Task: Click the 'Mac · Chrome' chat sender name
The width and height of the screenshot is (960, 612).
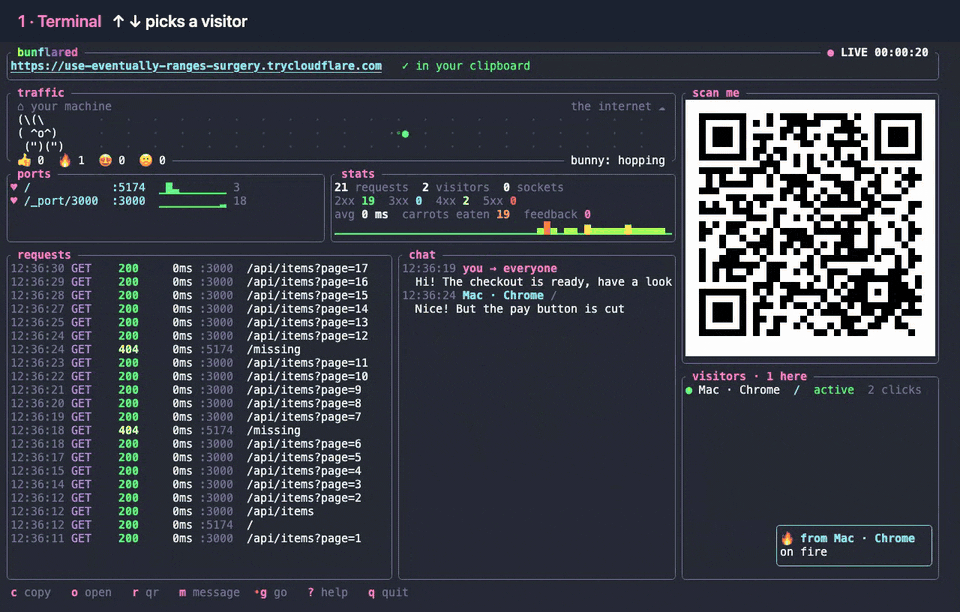Action: 503,296
